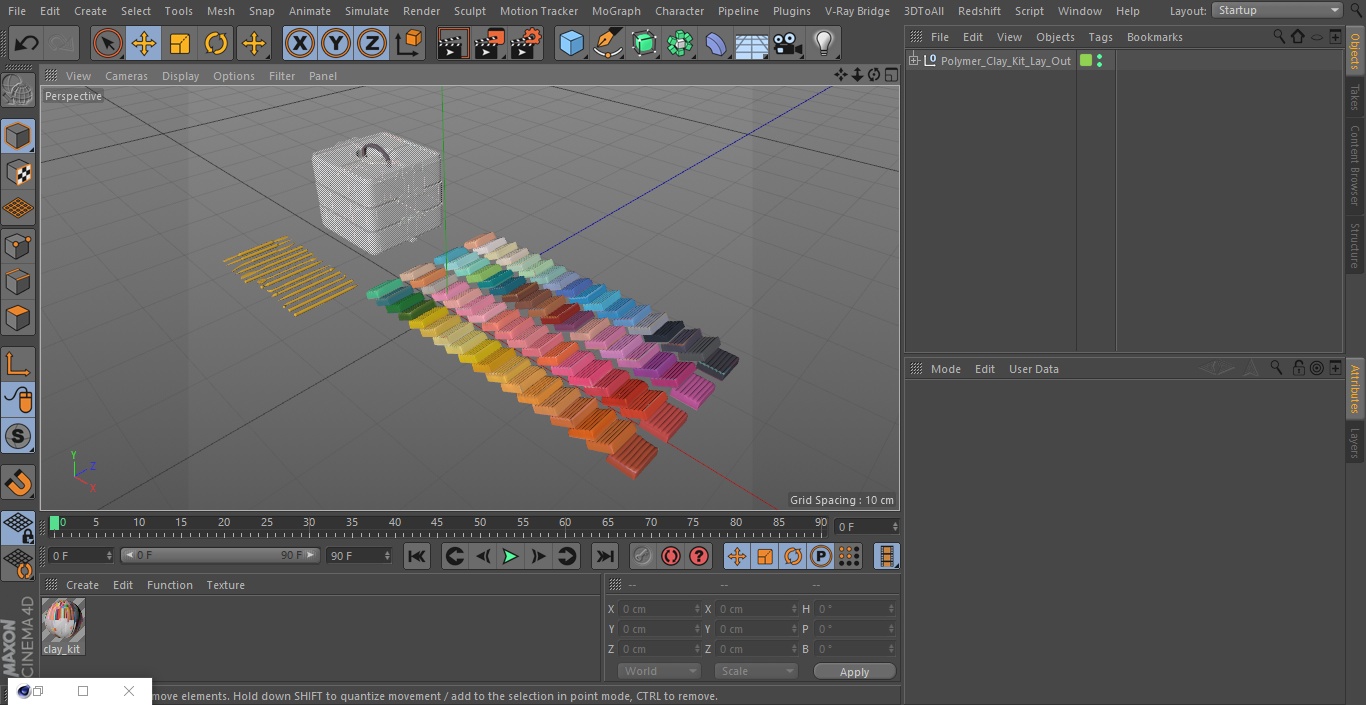
Task: Open the Attributes side tab
Action: (x=1355, y=390)
